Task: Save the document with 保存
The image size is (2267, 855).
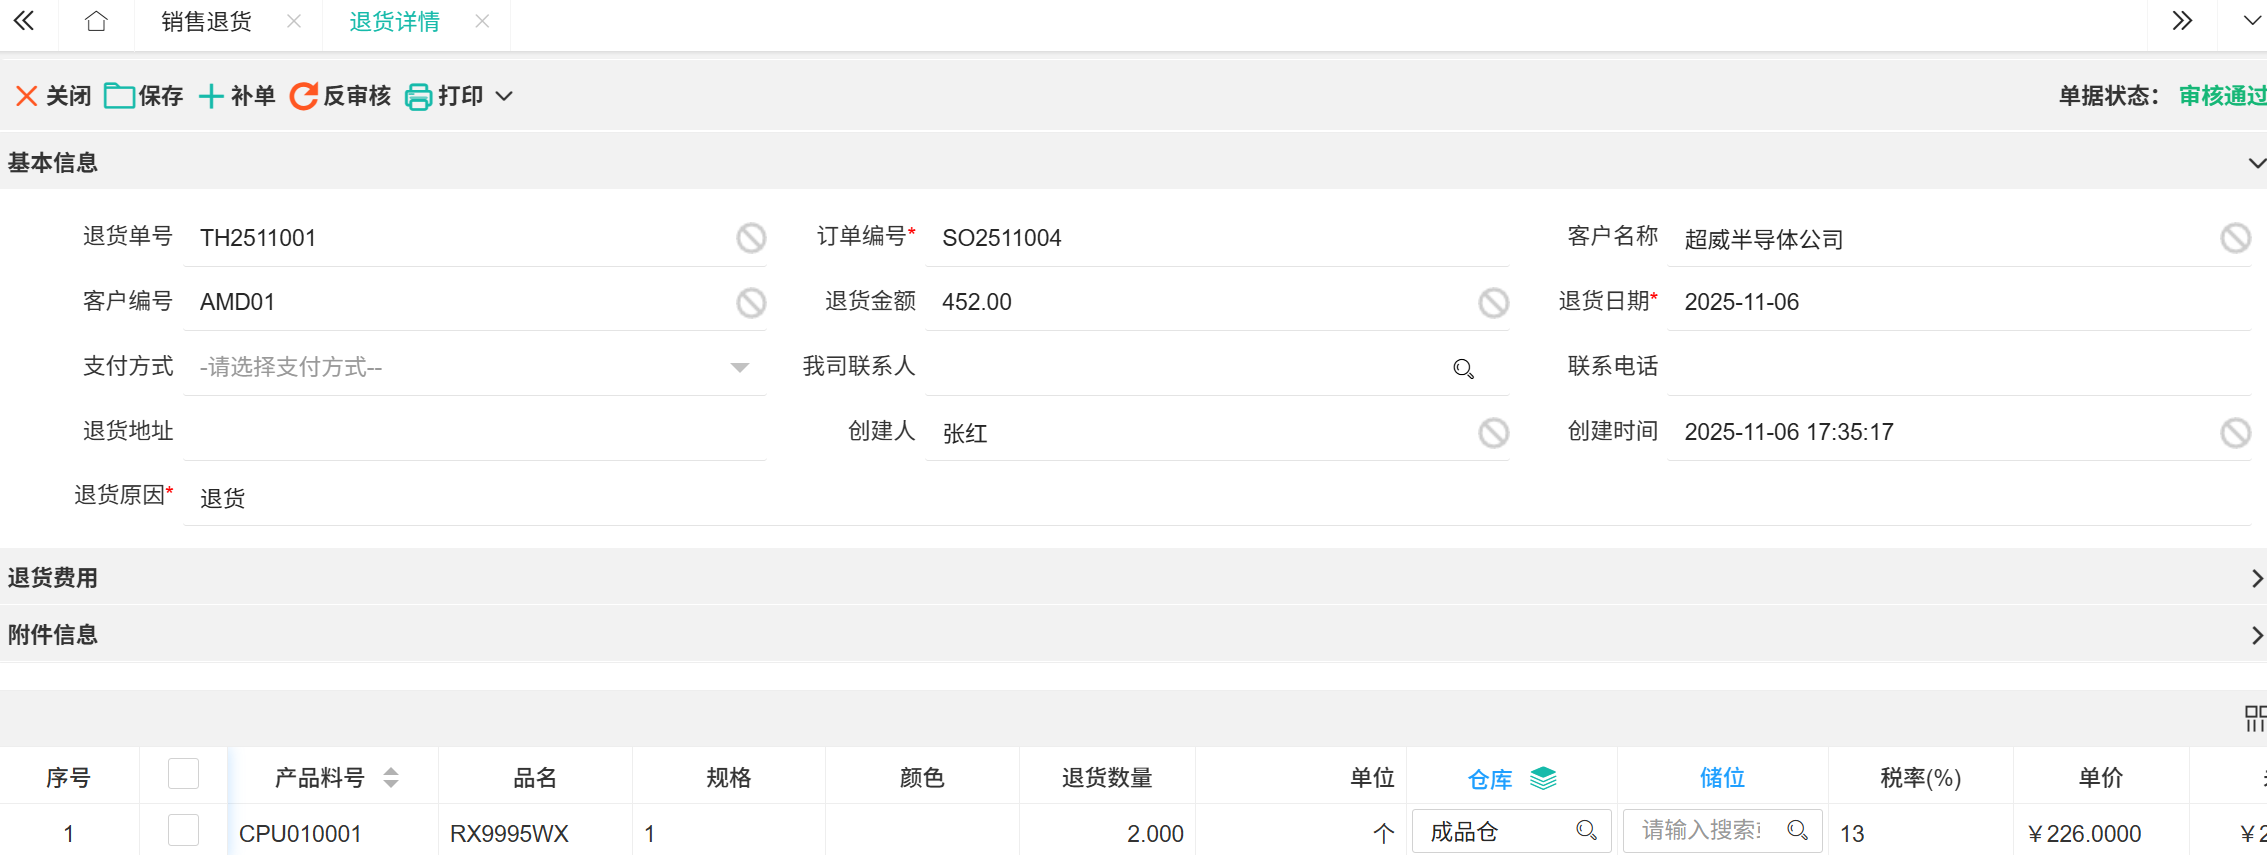Action: click(144, 96)
